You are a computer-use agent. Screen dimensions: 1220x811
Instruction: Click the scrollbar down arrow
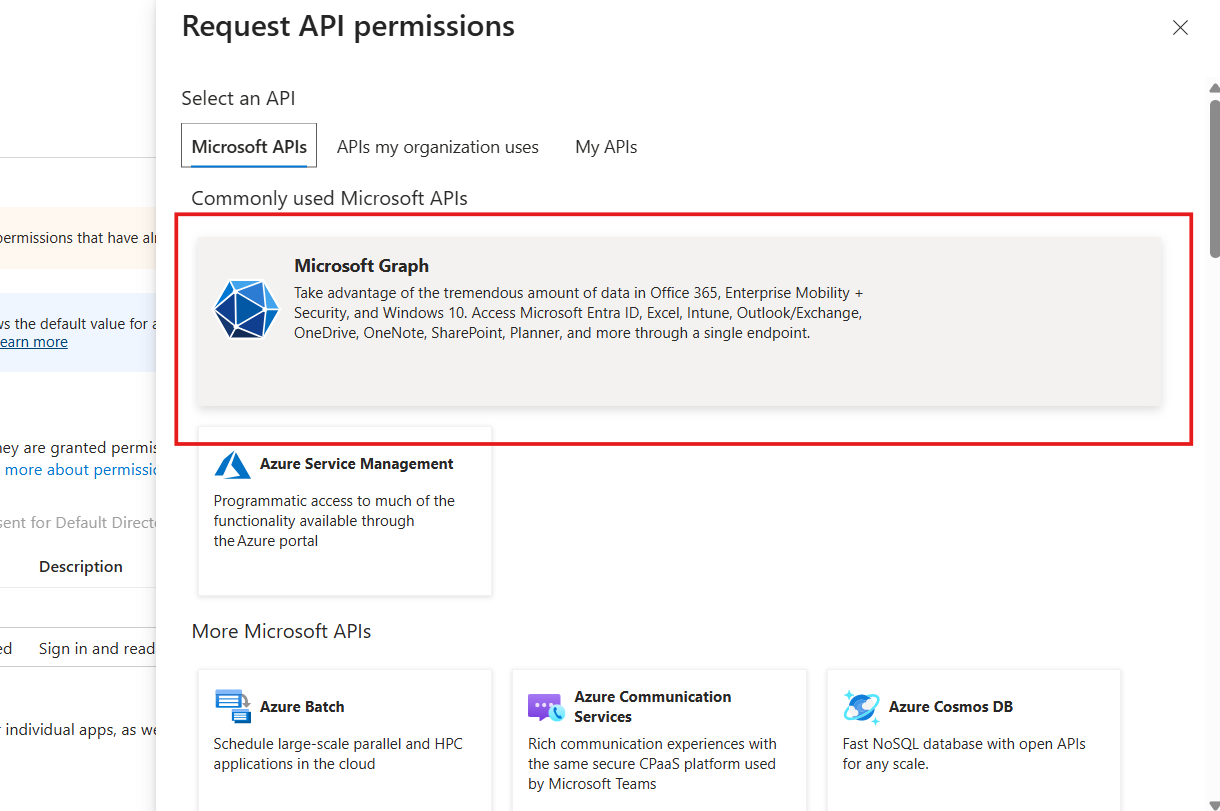[1214, 804]
